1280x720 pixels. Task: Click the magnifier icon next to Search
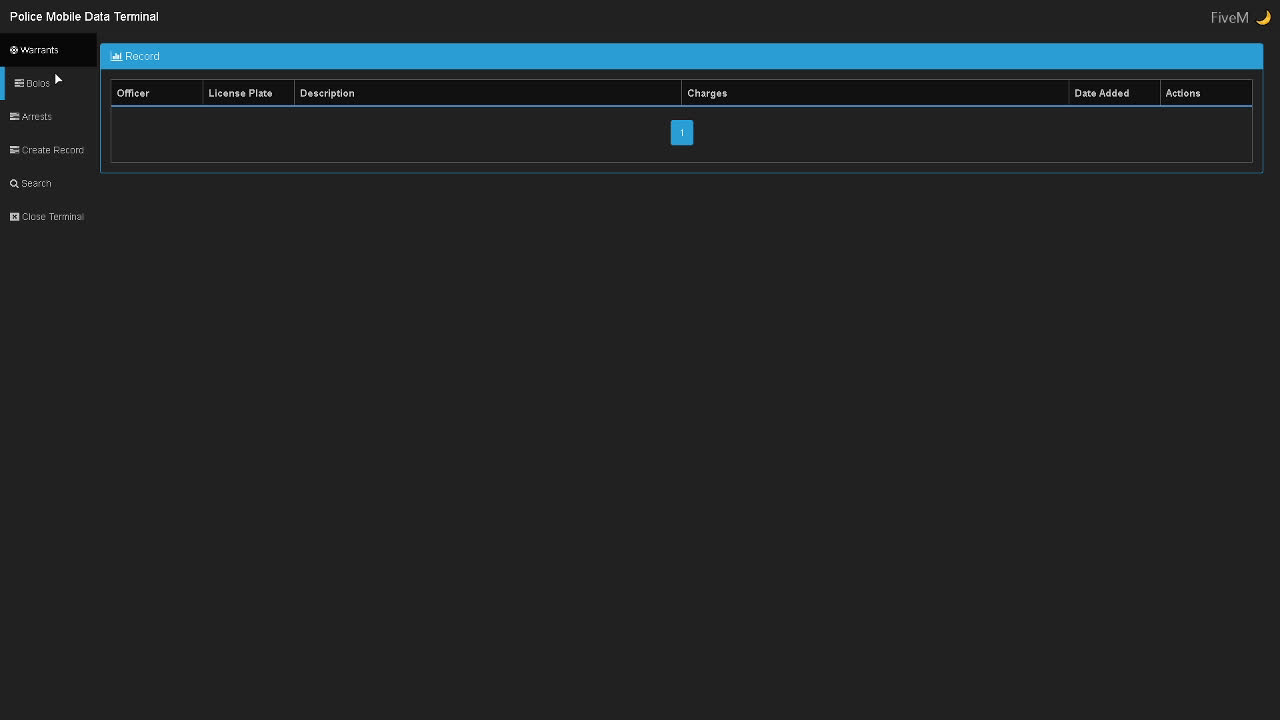click(14, 183)
